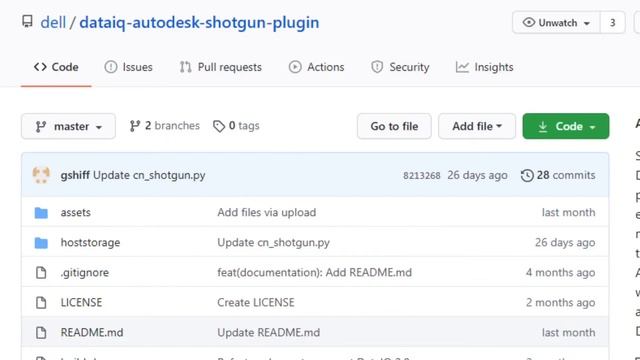This screenshot has height=360, width=640.
Task: Click the Pull requests merge icon
Action: point(186,67)
